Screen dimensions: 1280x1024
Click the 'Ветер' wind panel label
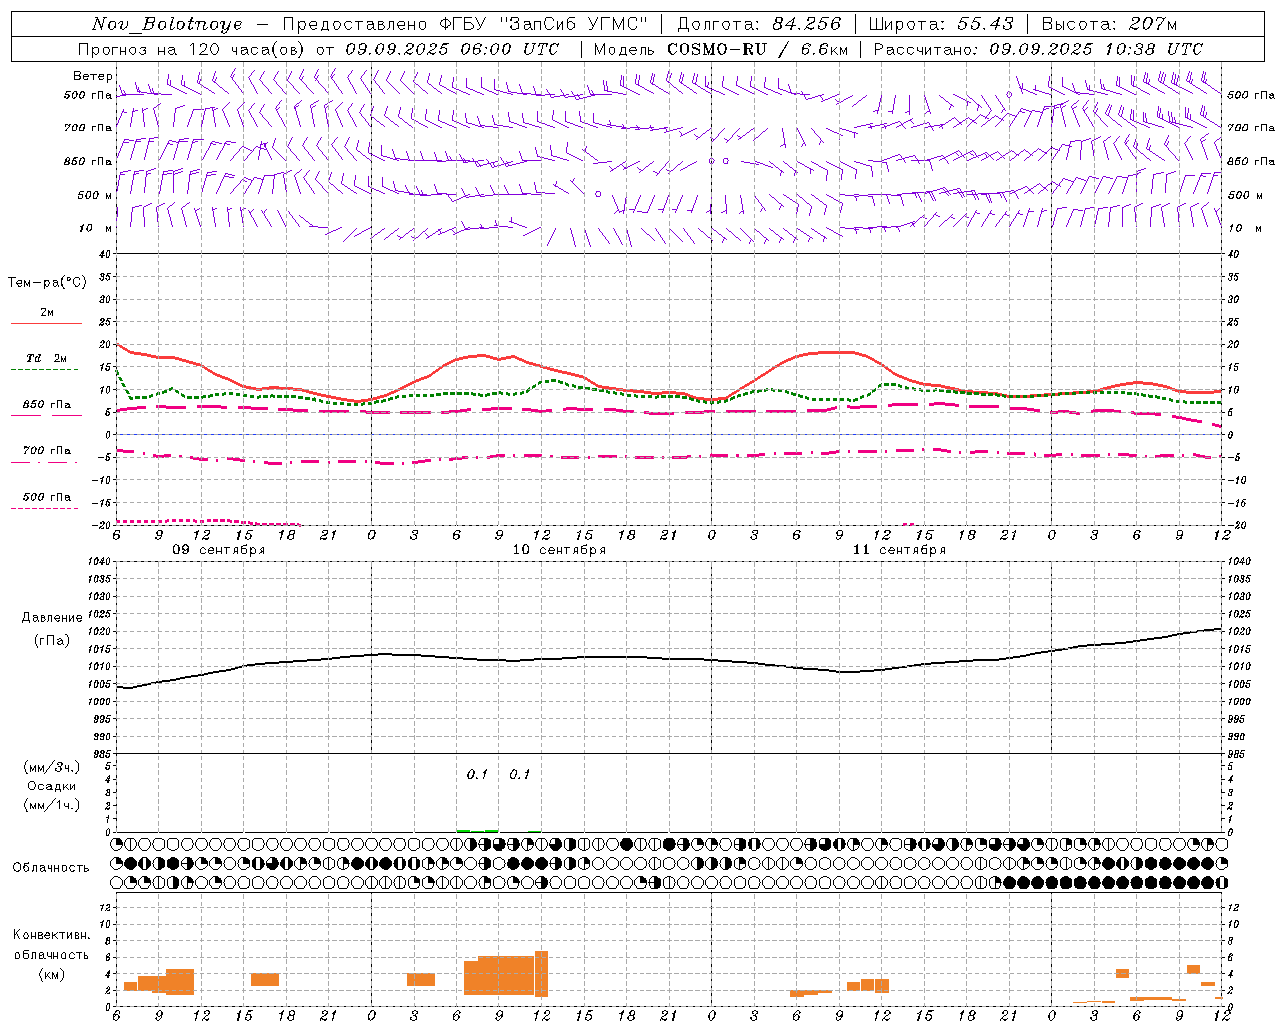93,76
